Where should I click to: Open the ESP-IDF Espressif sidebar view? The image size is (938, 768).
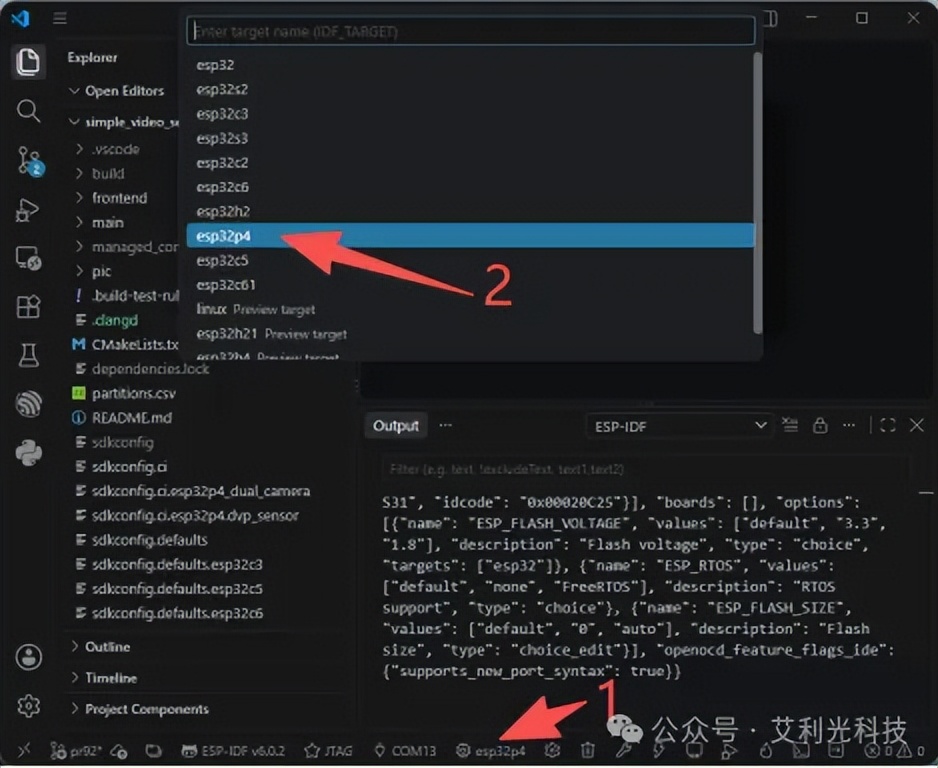[x=28, y=404]
